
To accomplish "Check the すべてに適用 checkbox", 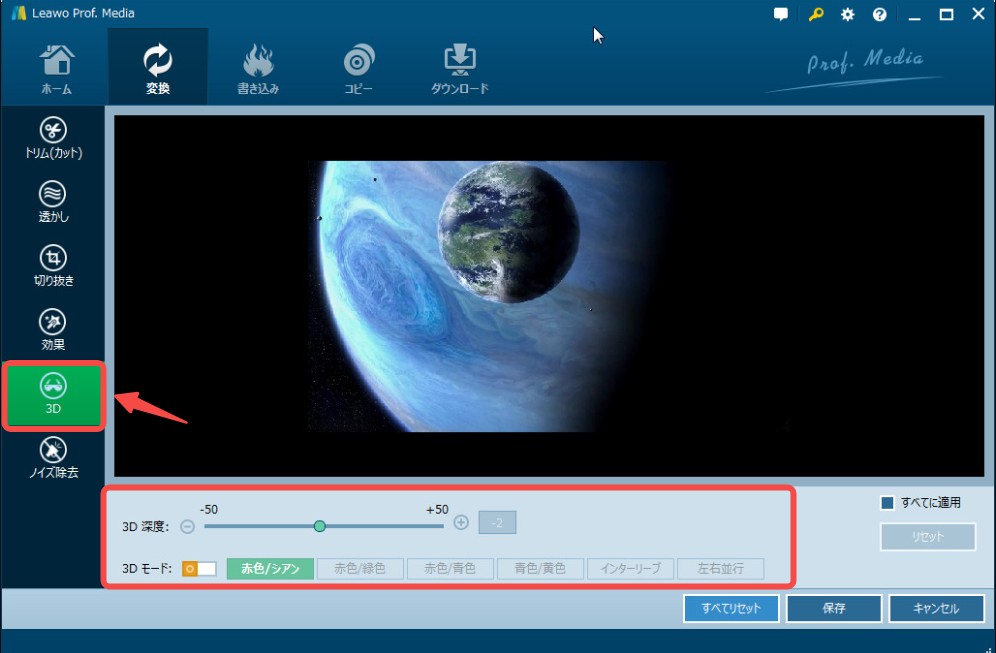I will tap(887, 503).
